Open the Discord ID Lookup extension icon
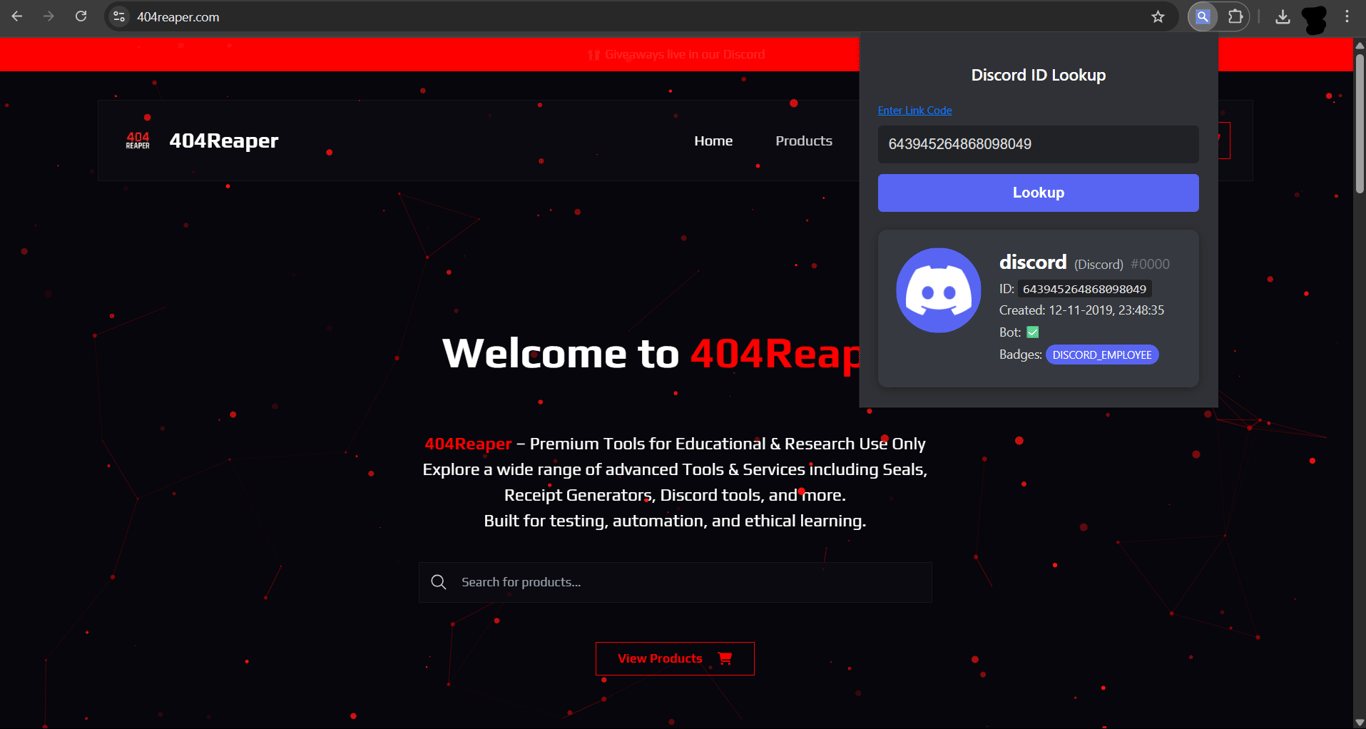Screen dimensions: 1366x729 click(x=1203, y=17)
